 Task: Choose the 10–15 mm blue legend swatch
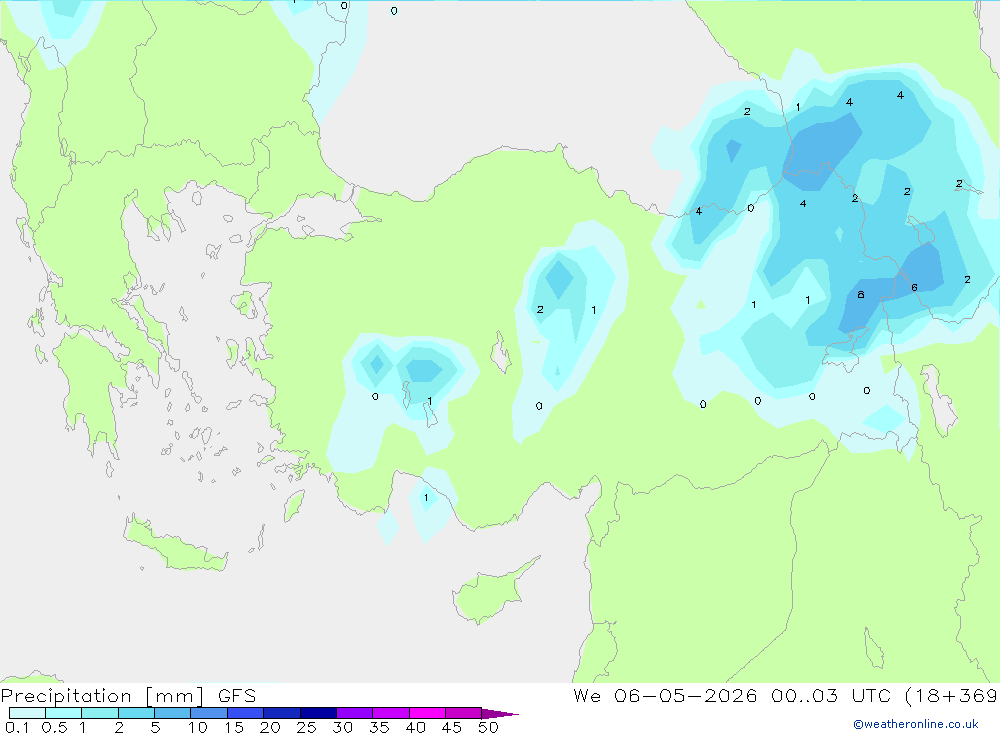[x=209, y=713]
